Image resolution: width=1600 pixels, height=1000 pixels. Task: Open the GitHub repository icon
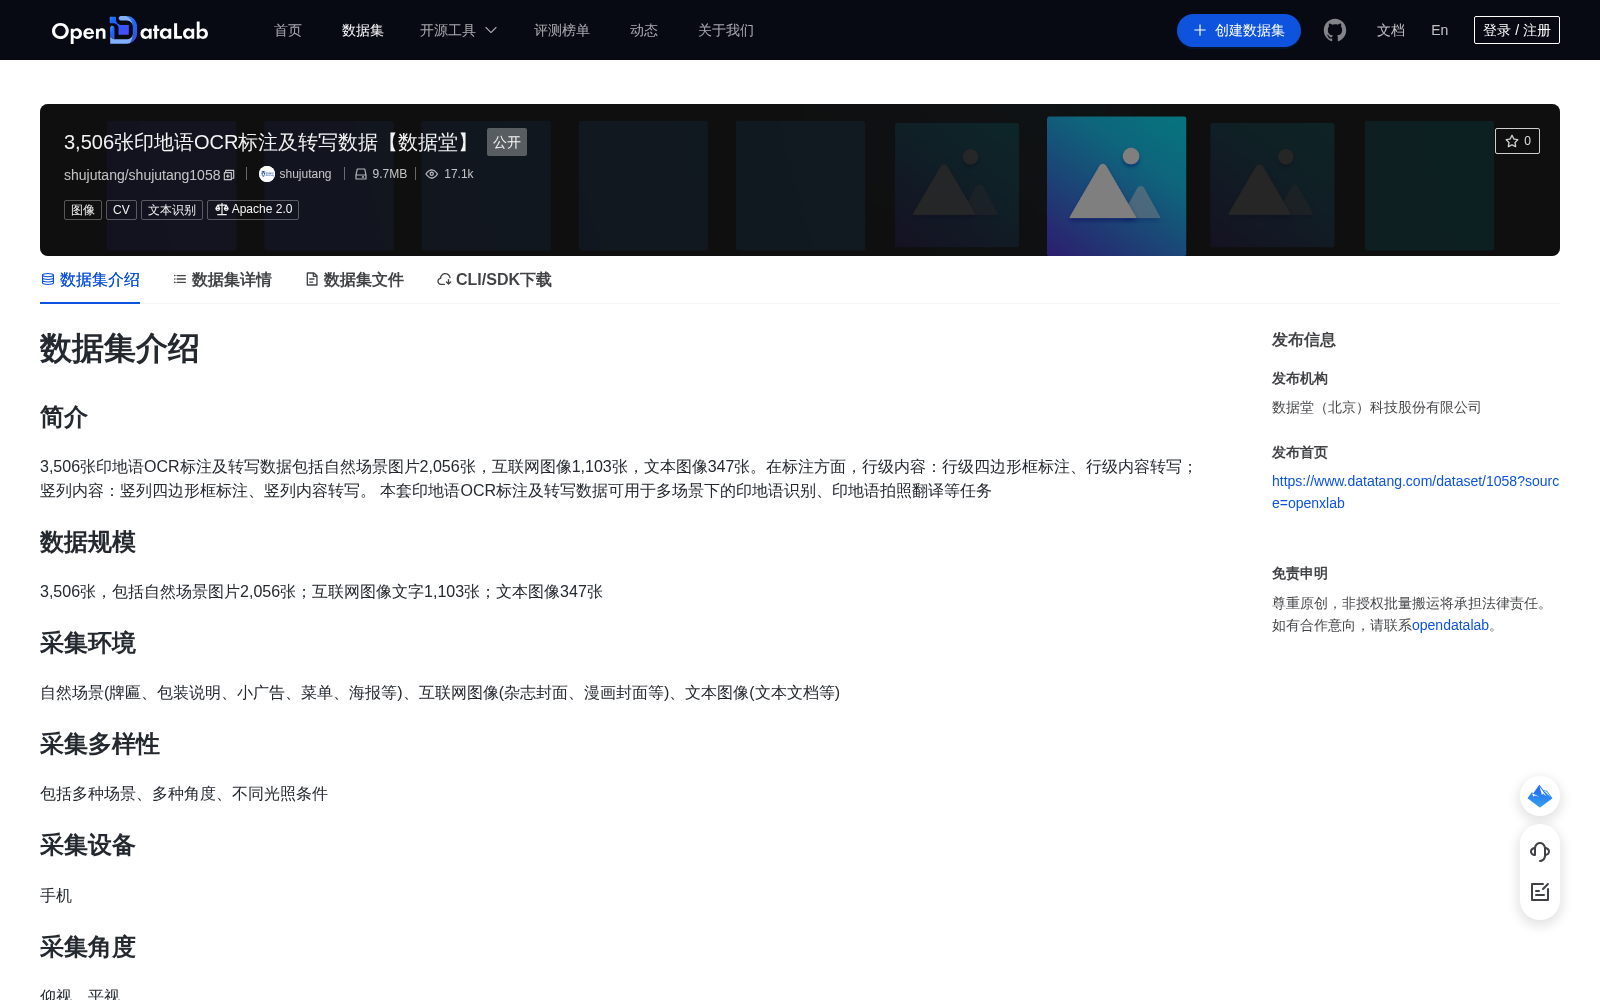(x=1335, y=30)
